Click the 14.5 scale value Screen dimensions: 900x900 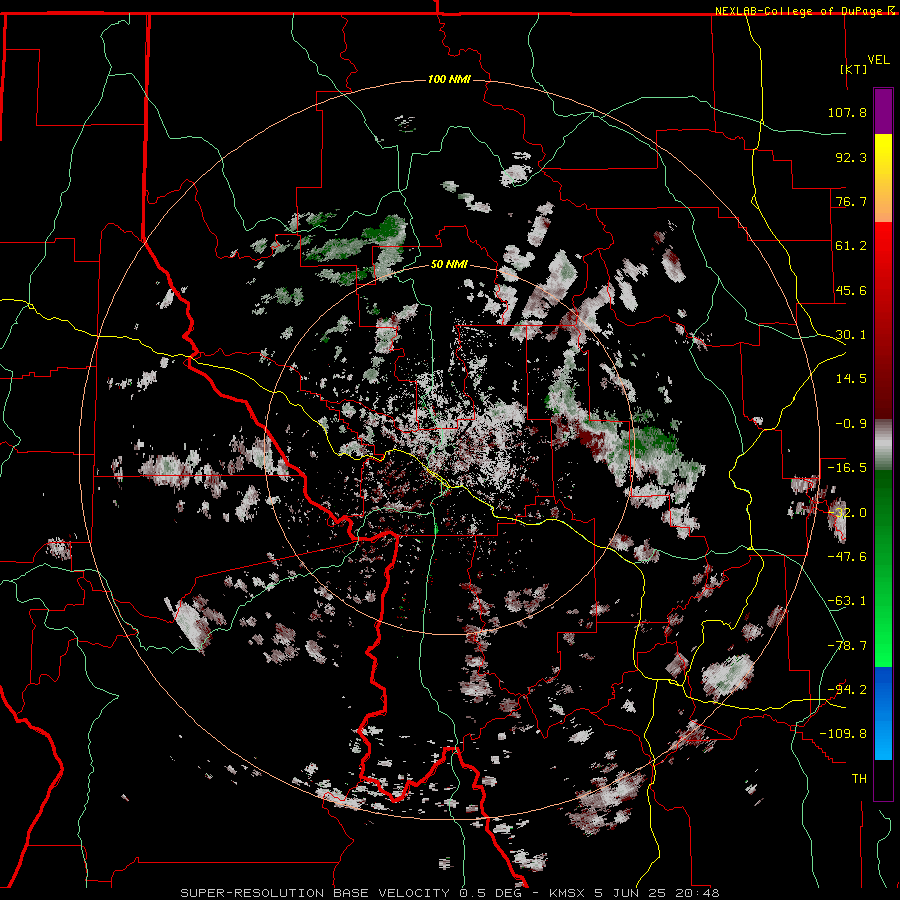tap(851, 379)
